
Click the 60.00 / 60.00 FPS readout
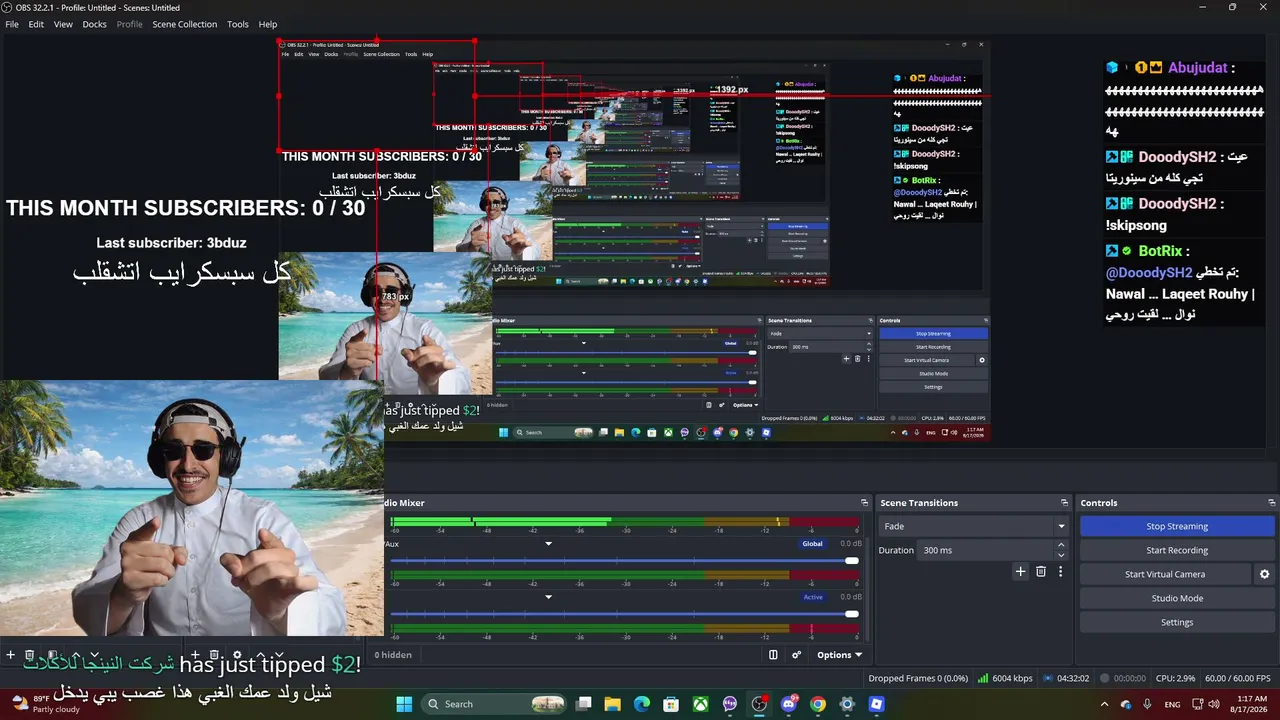tap(1238, 678)
